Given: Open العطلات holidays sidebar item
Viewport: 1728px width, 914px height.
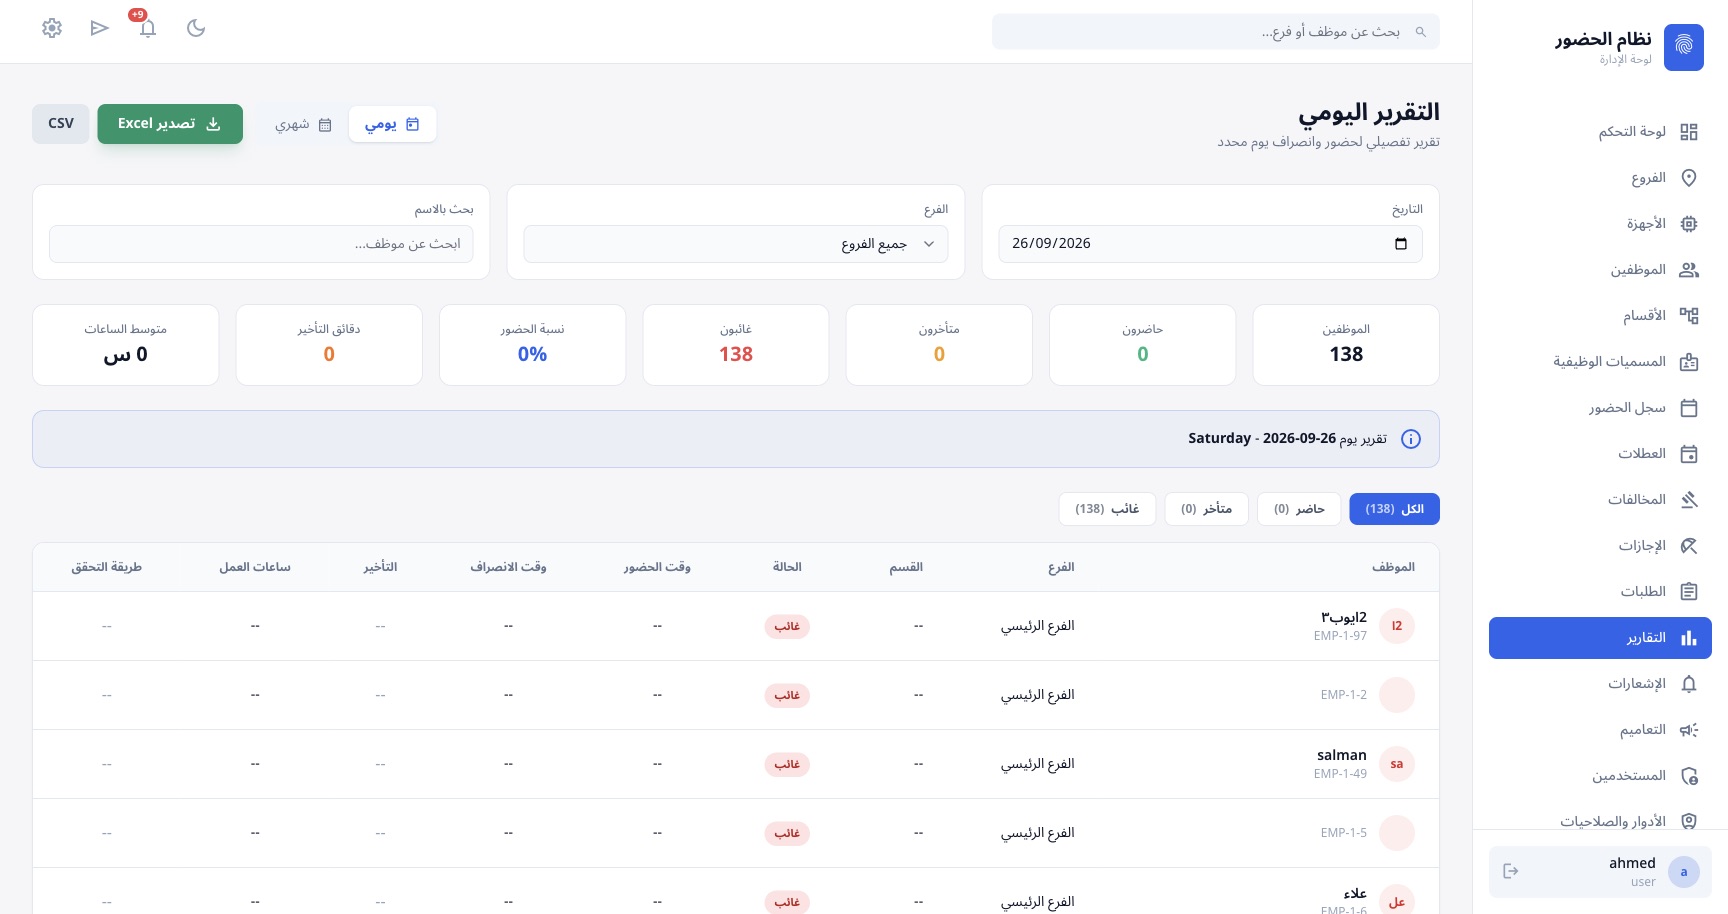Looking at the screenshot, I should [1600, 454].
